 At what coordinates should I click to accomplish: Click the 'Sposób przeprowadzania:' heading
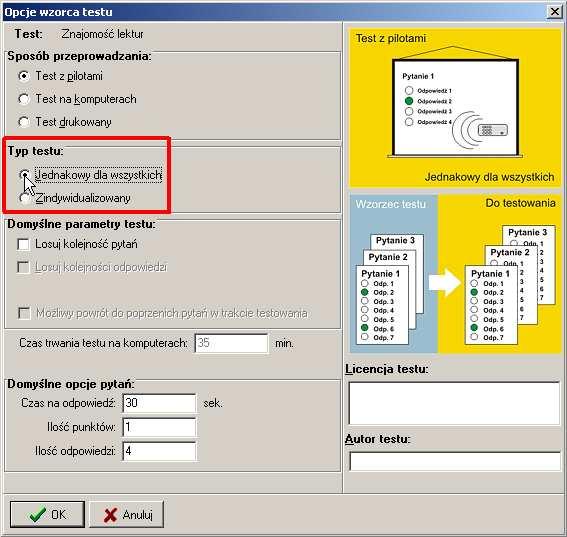point(79,56)
